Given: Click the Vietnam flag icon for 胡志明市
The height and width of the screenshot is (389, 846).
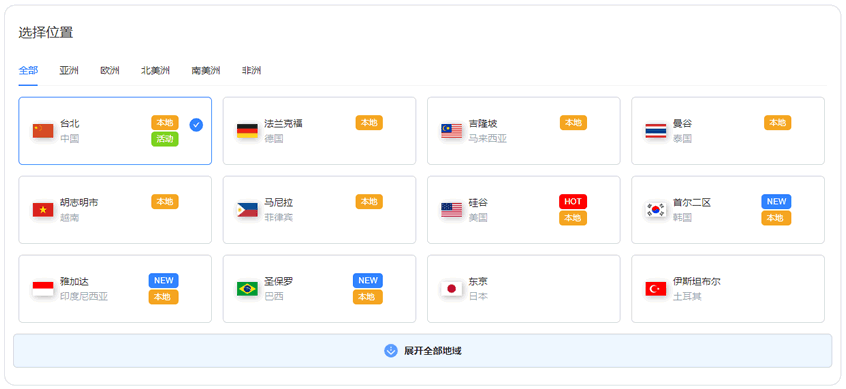Looking at the screenshot, I should pos(43,210).
